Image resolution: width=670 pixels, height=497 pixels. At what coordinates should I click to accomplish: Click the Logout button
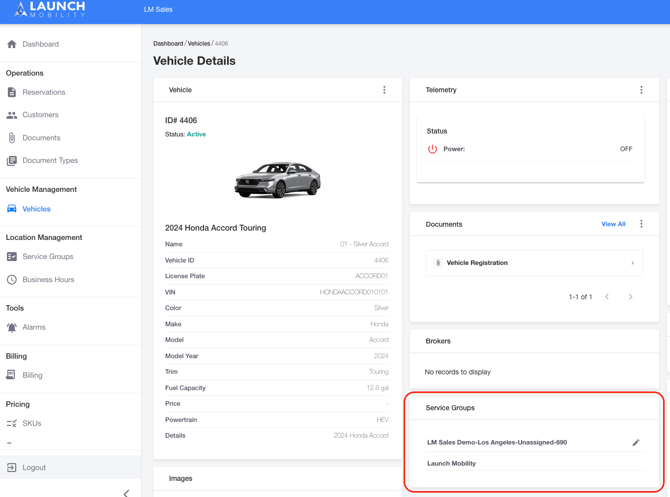[71, 468]
